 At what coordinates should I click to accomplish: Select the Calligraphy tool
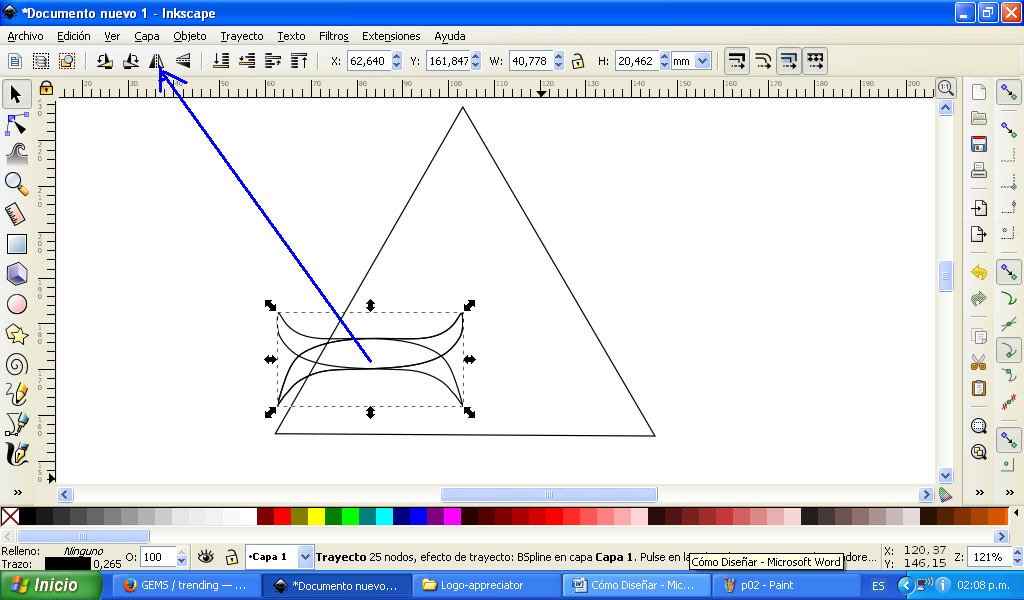(16, 454)
